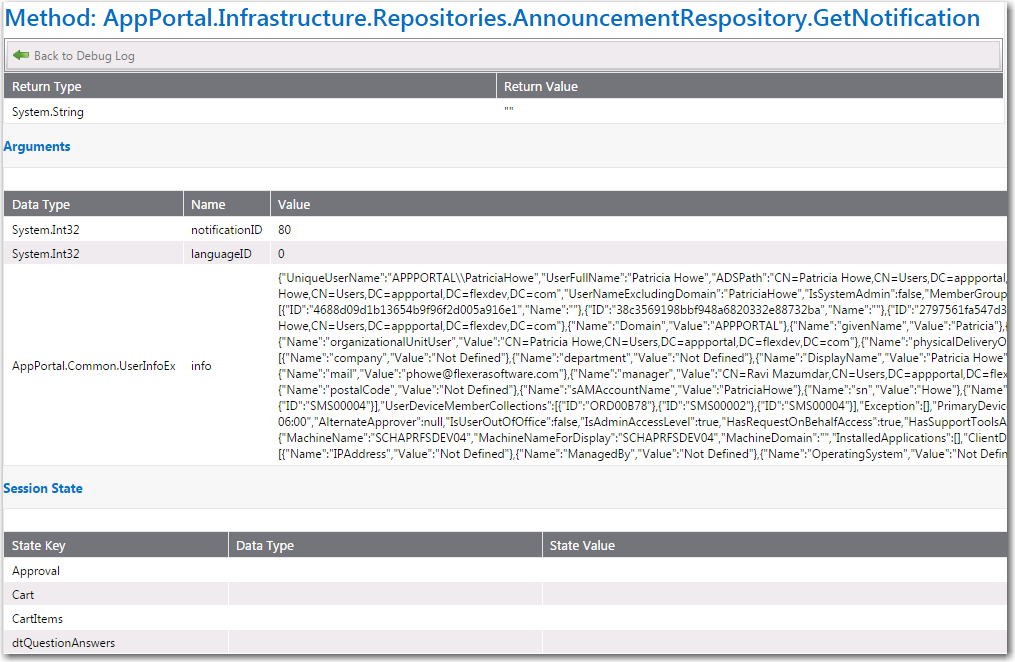Click the Return Value column header
This screenshot has width=1015, height=662.
(x=541, y=86)
